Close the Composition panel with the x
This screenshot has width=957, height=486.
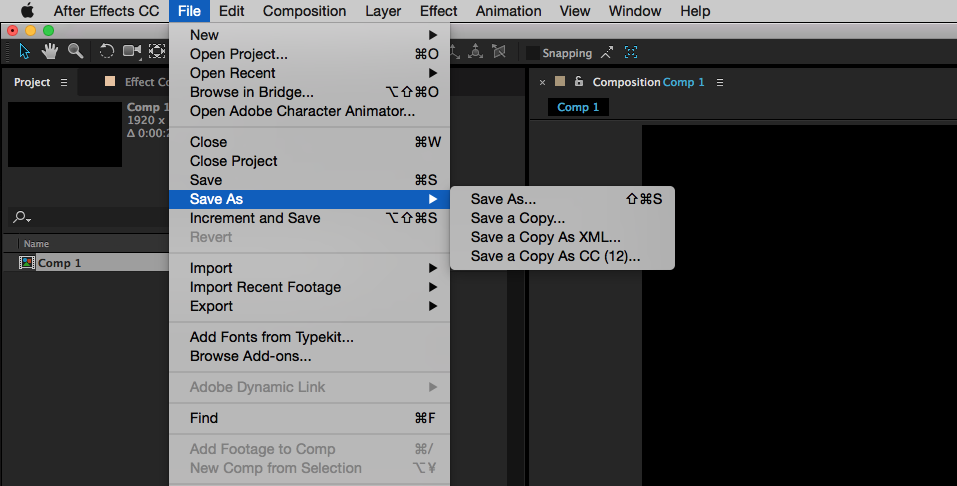click(x=542, y=82)
